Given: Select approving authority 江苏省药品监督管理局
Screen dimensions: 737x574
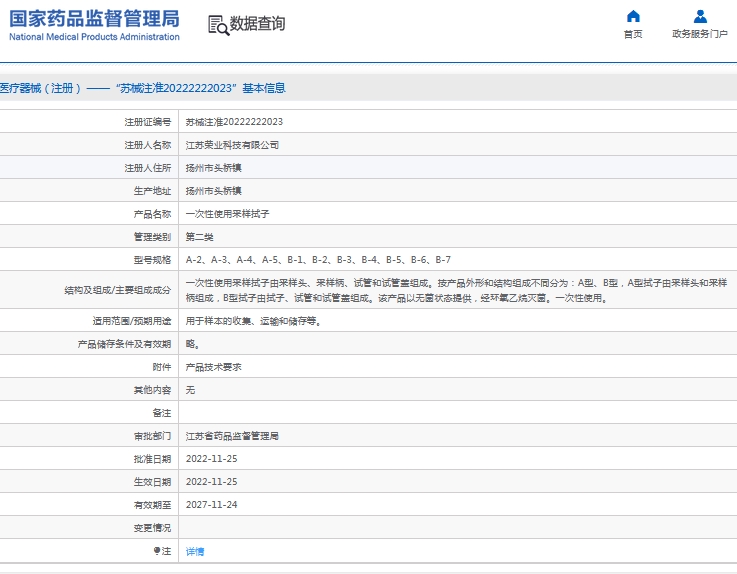Looking at the screenshot, I should [x=232, y=436].
